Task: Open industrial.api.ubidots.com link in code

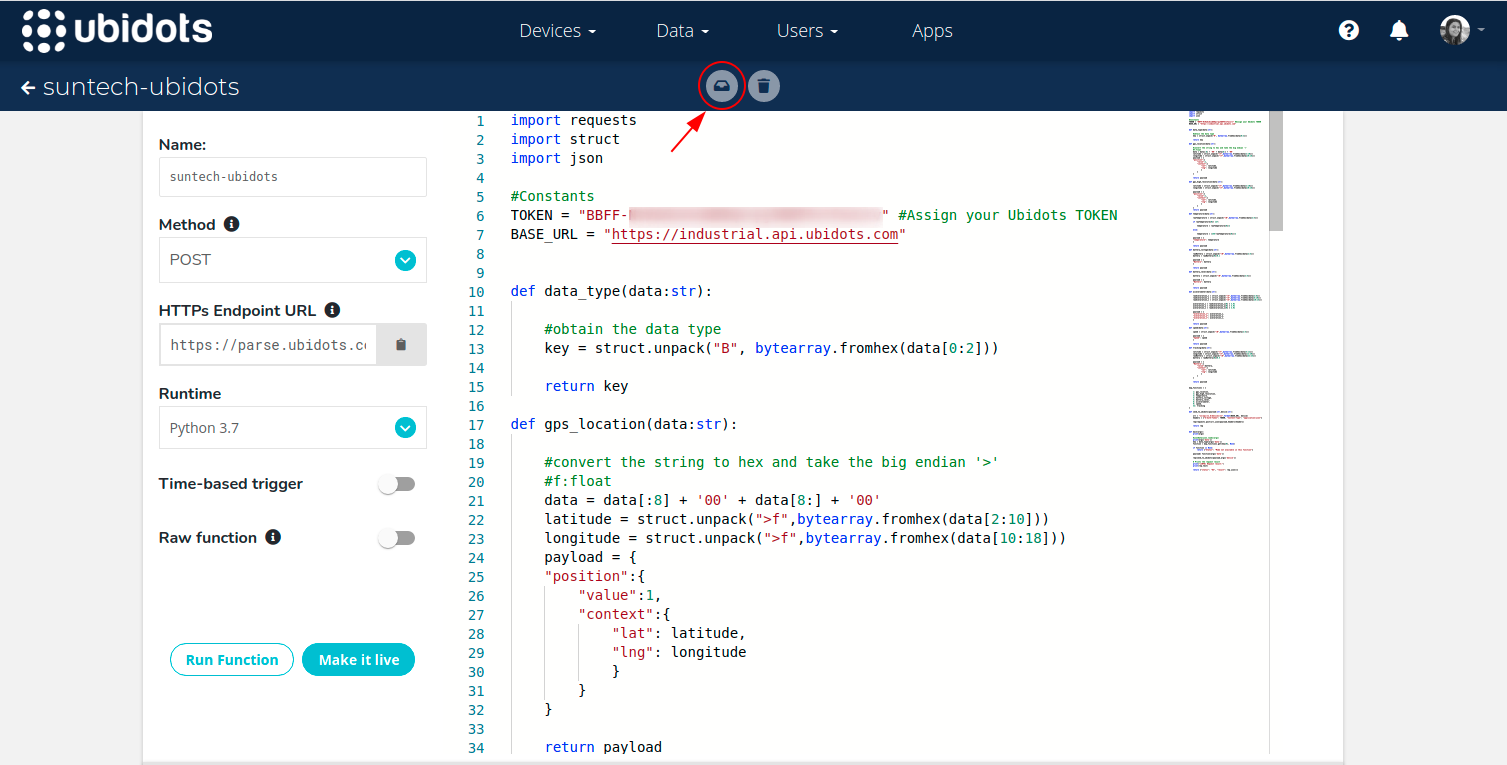Action: pyautogui.click(x=755, y=234)
